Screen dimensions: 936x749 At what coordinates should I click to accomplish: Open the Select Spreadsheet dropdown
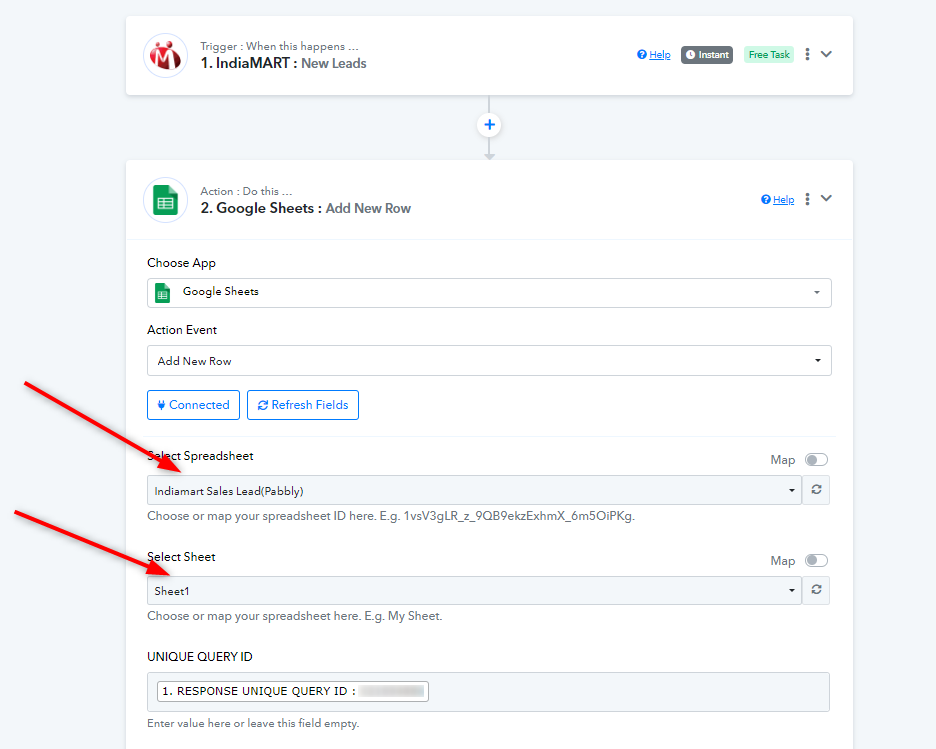[474, 490]
